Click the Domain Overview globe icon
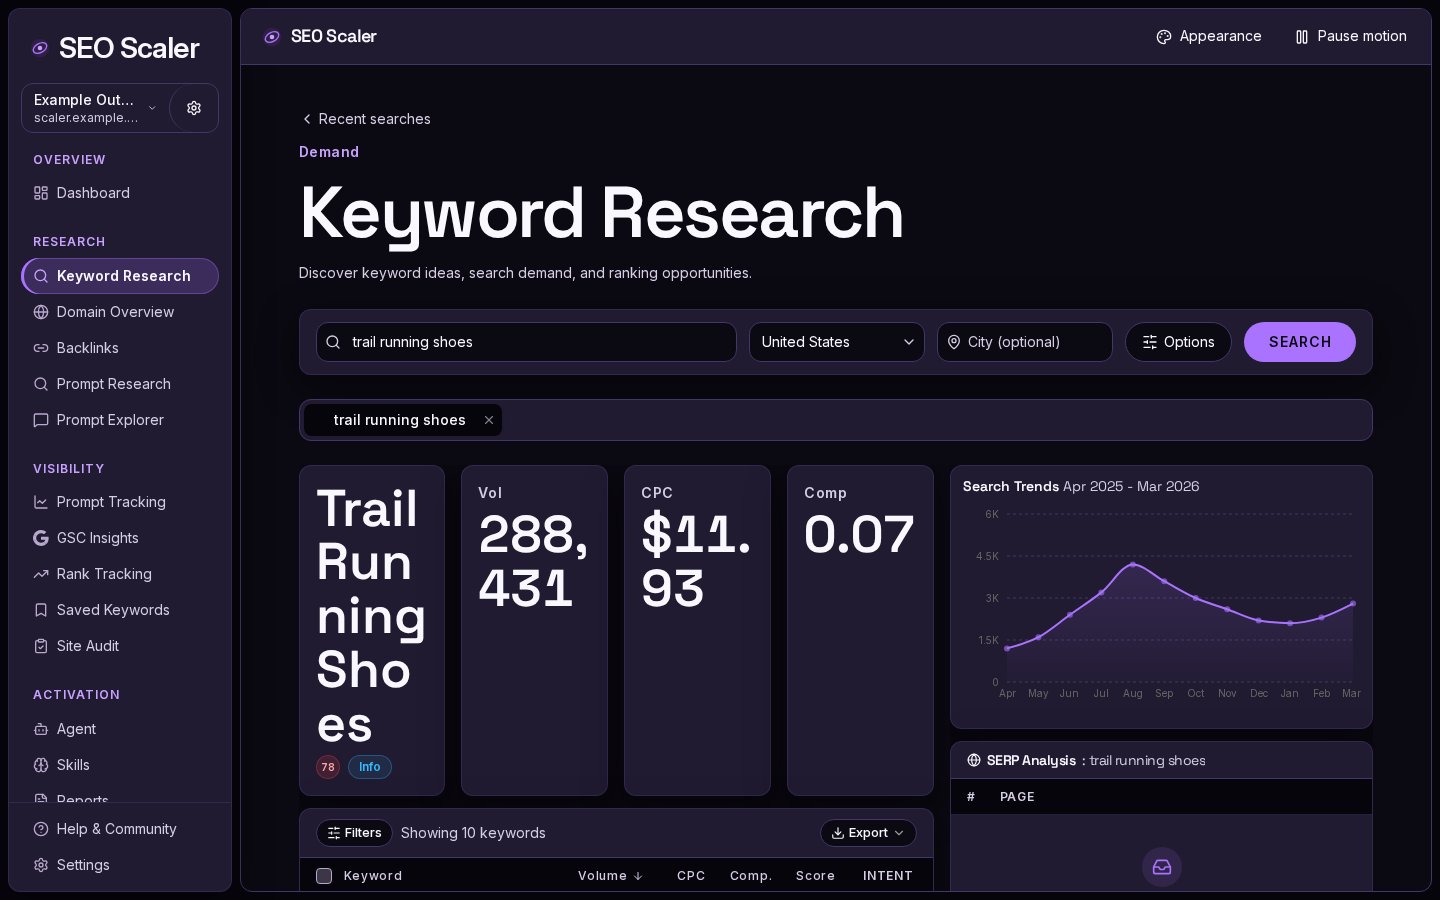The image size is (1440, 900). tap(41, 312)
